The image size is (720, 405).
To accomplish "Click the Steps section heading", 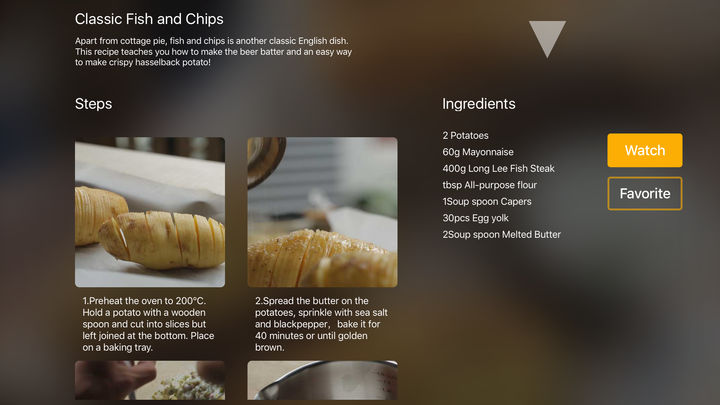I will [x=94, y=104].
